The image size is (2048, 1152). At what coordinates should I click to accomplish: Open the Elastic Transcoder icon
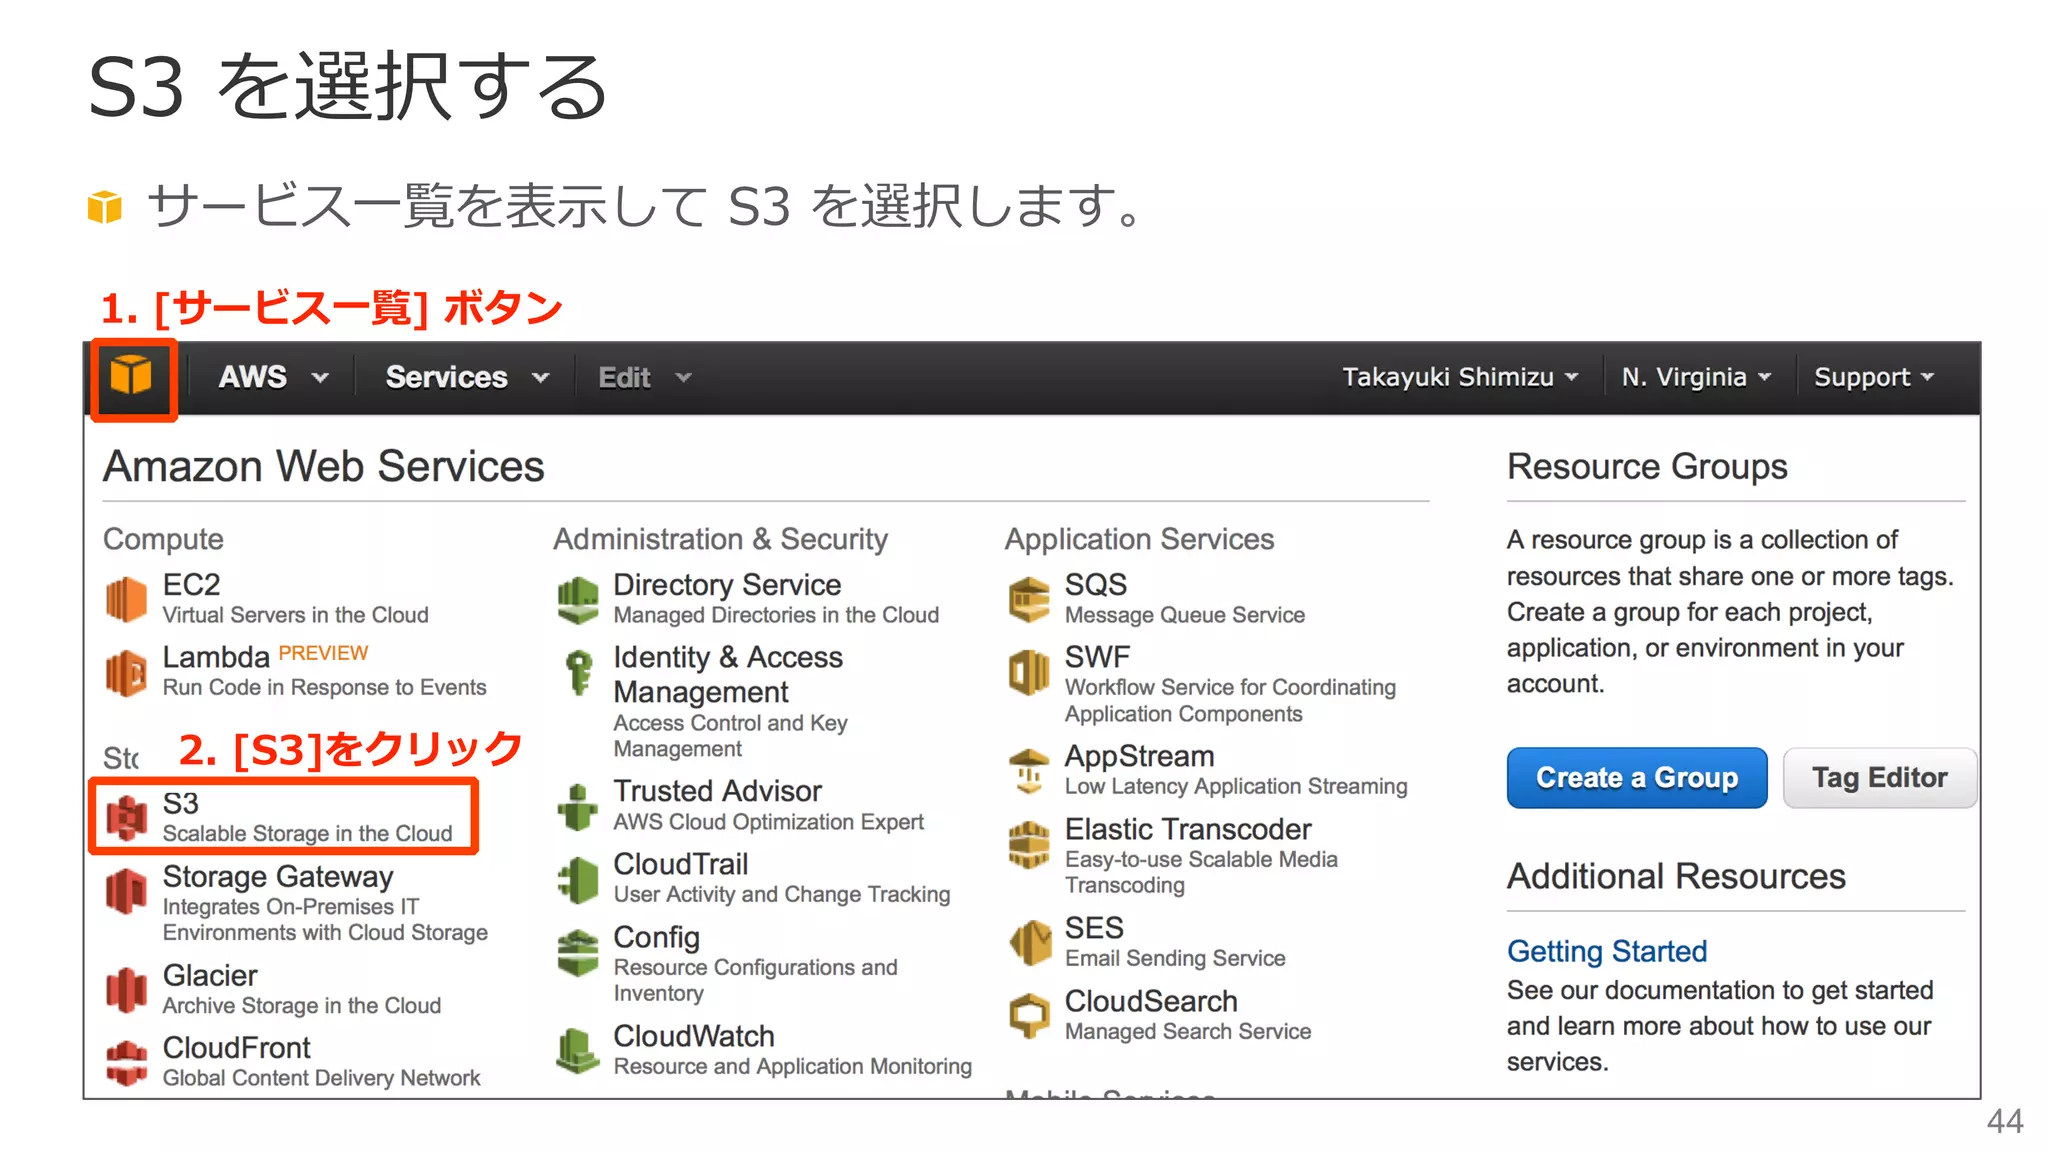point(1029,844)
